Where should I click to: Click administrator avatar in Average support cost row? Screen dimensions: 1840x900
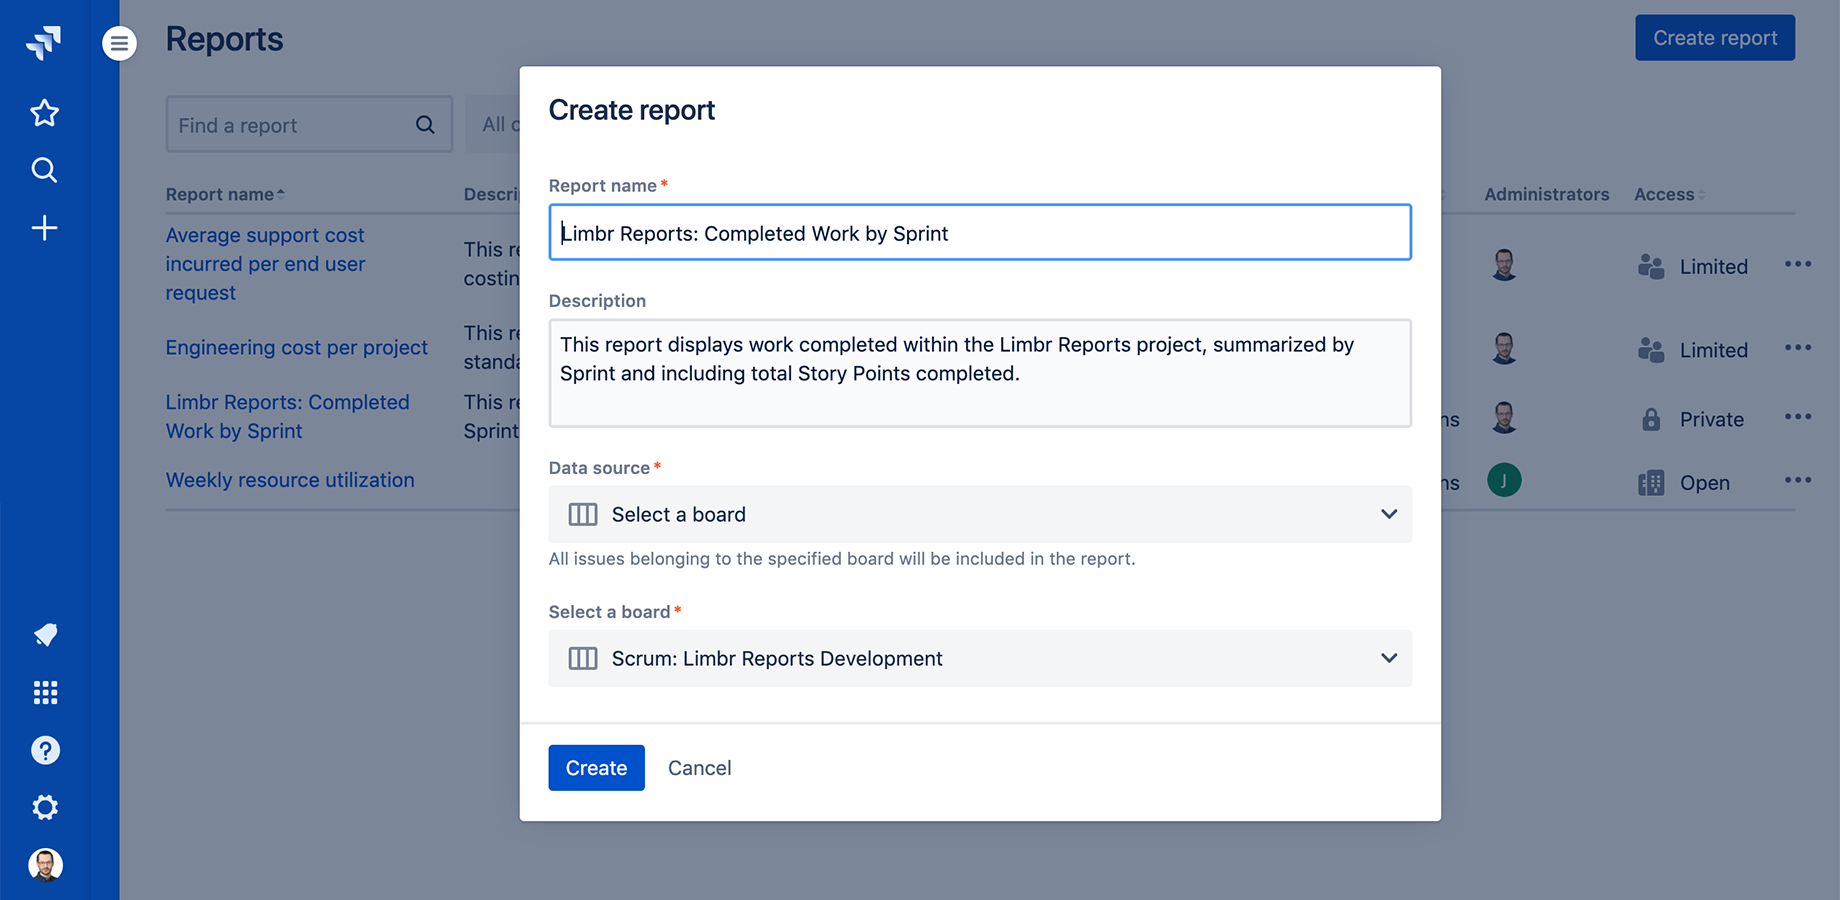click(x=1504, y=265)
